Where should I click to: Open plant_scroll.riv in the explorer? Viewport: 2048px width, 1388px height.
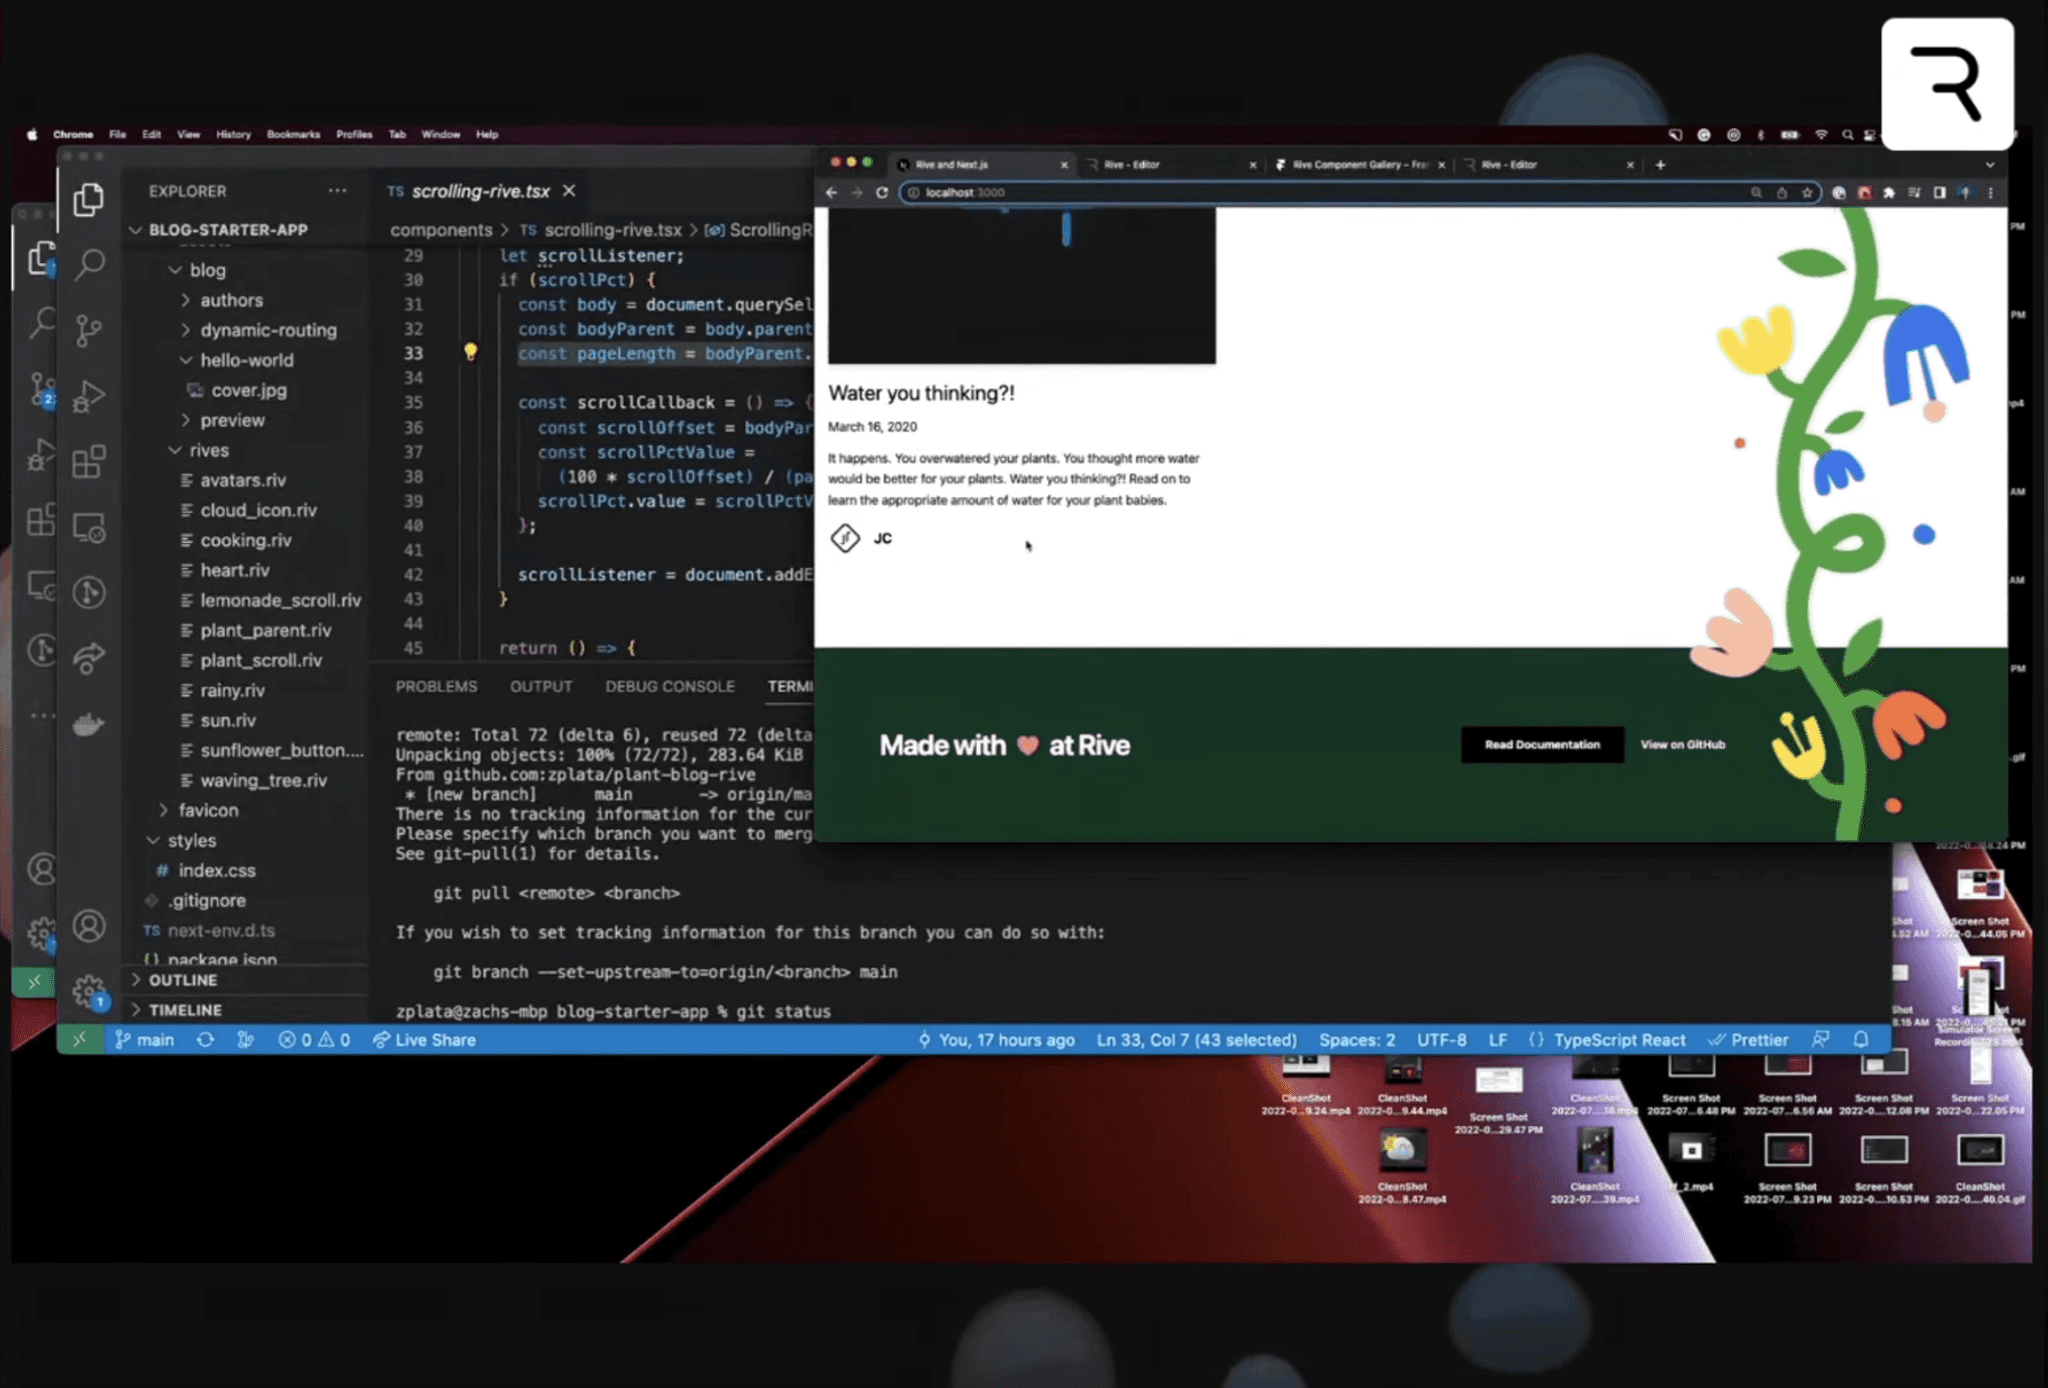tap(261, 660)
